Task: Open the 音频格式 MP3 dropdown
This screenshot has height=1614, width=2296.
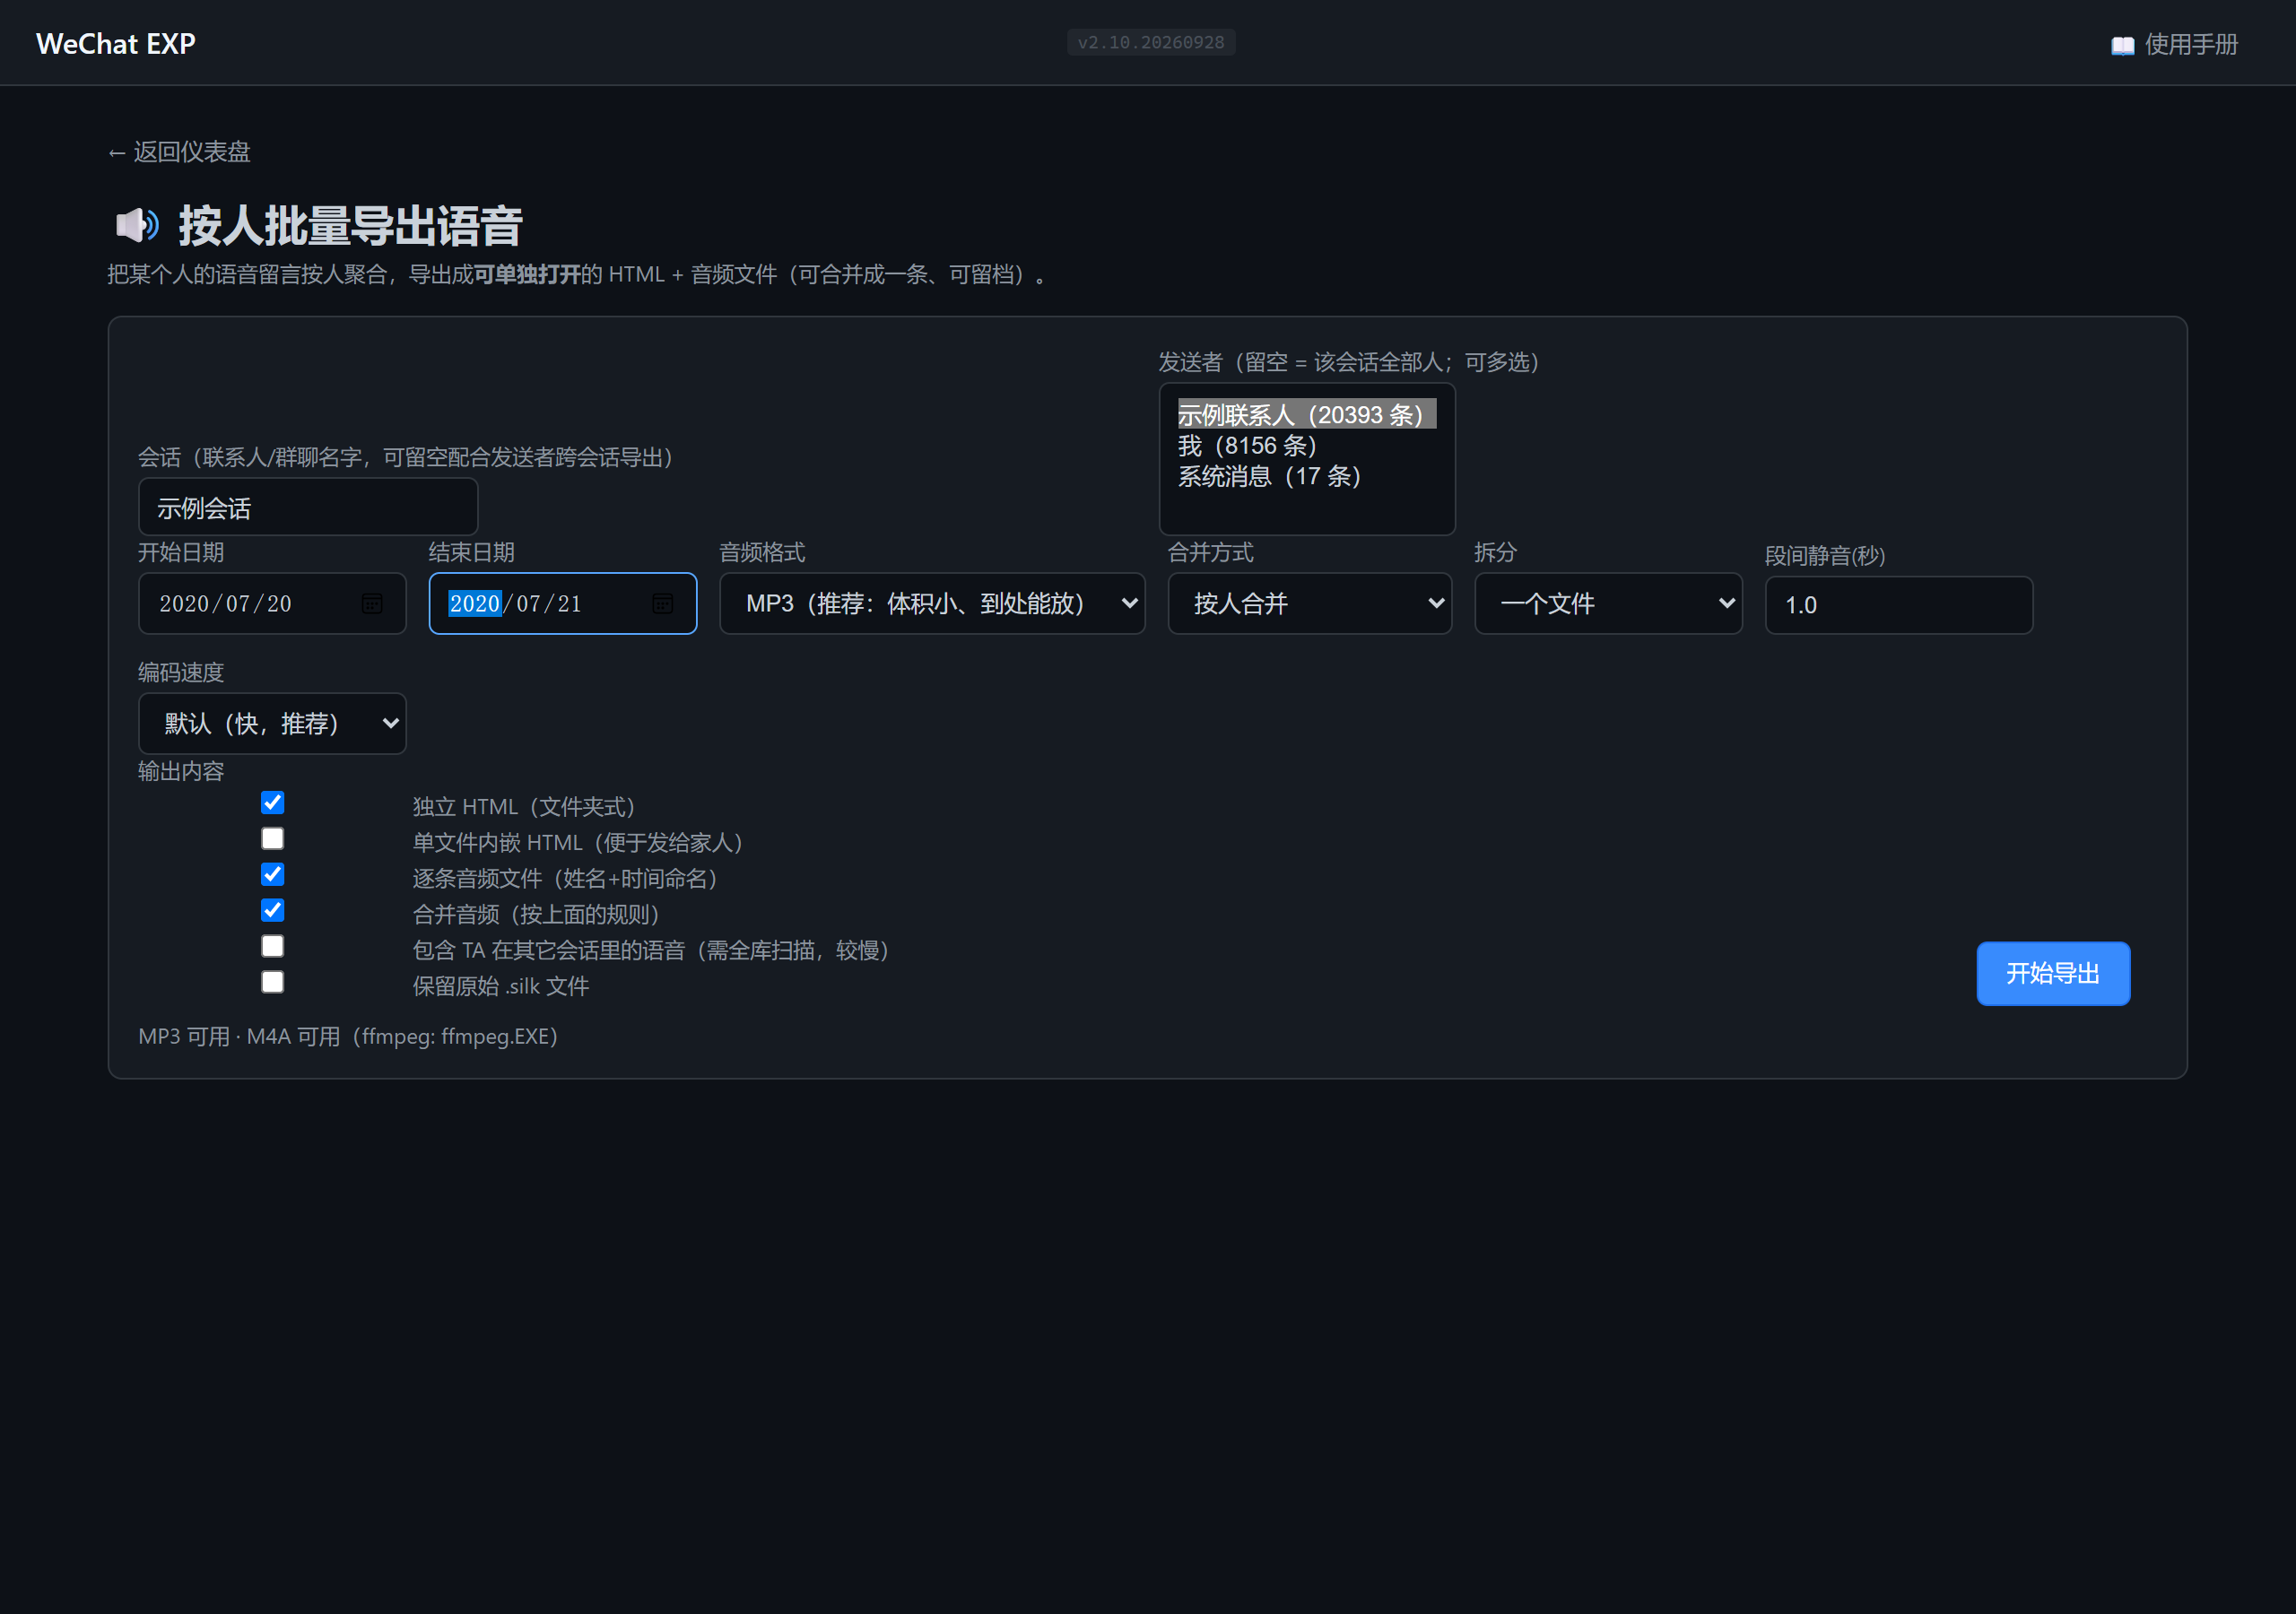Action: click(932, 603)
